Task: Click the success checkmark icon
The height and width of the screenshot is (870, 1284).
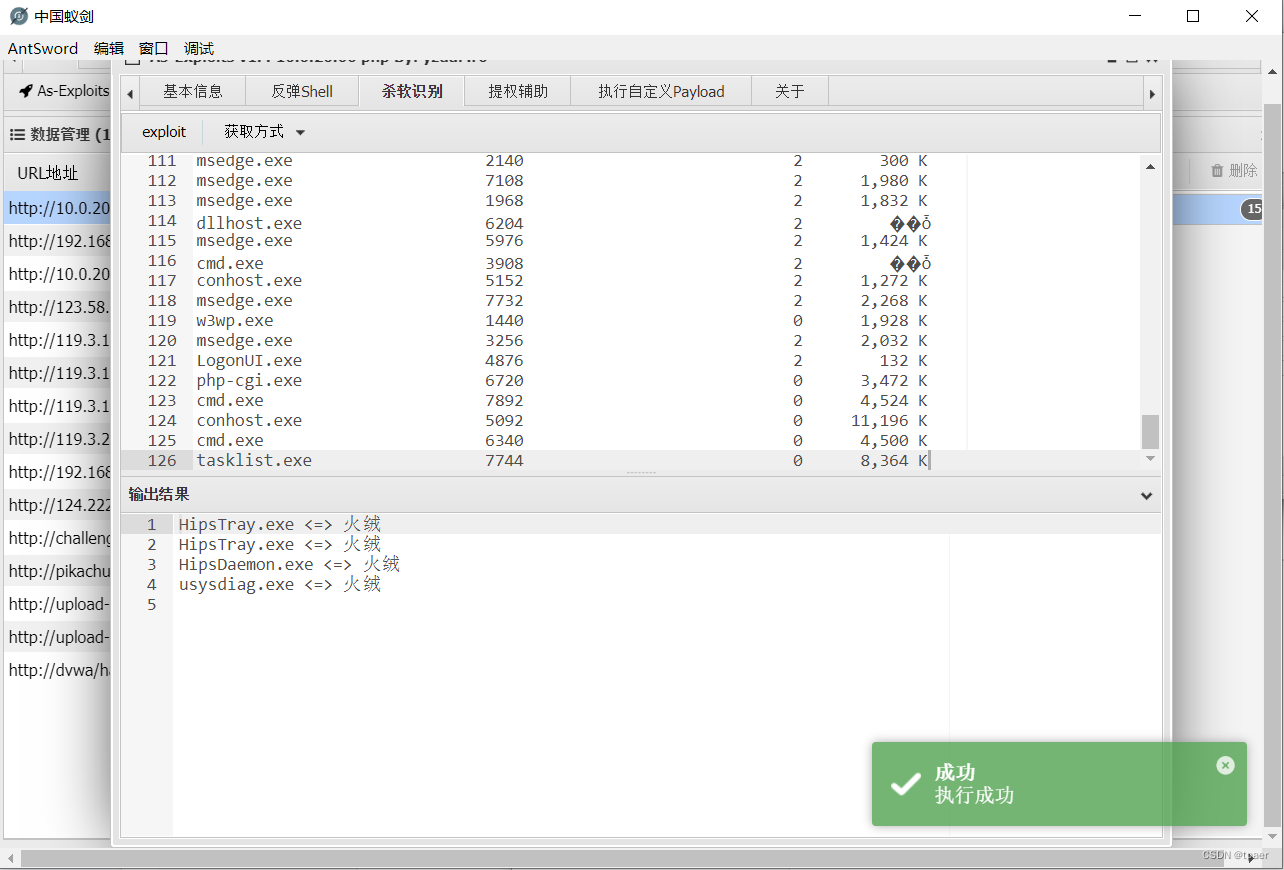Action: (x=906, y=784)
